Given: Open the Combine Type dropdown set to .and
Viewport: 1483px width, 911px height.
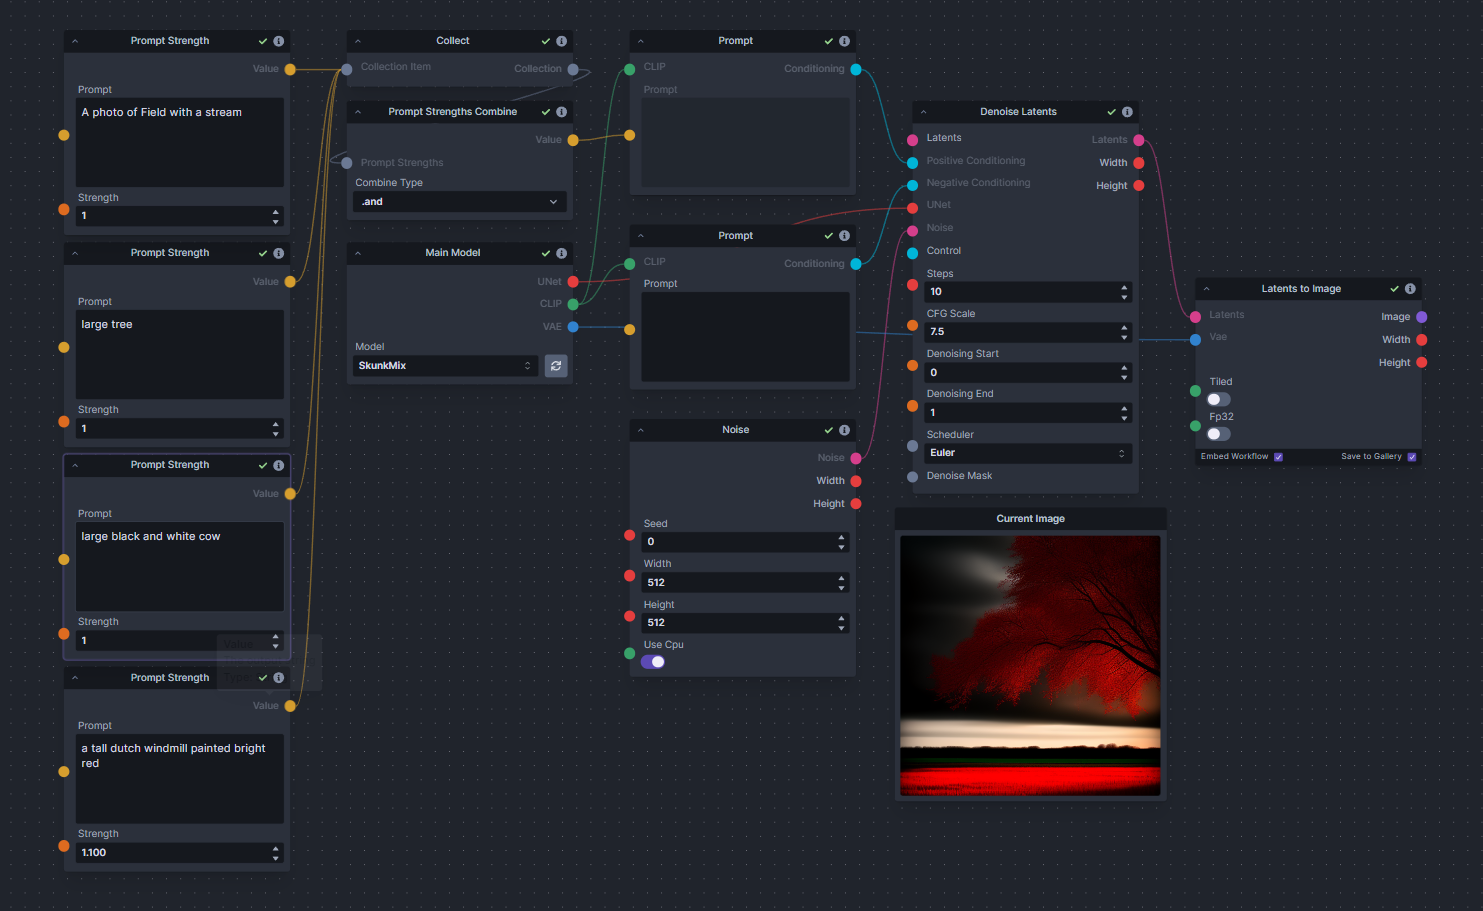Looking at the screenshot, I should [459, 201].
